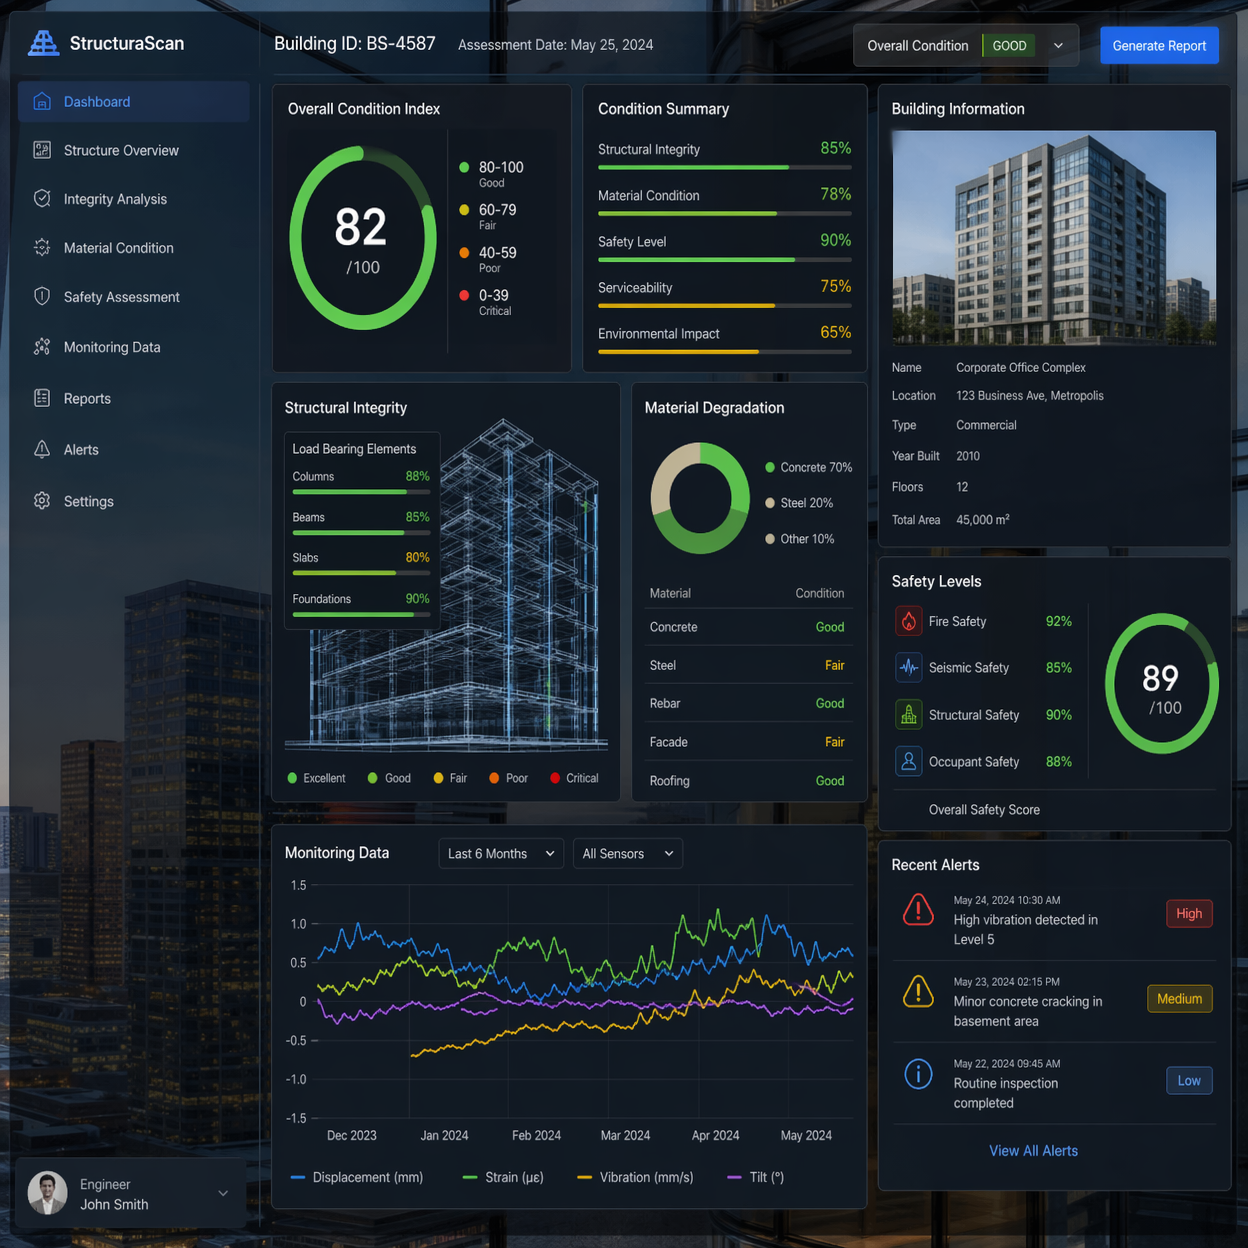Toggle Steel 20% in donut legend
Viewport: 1248px width, 1248px height.
point(799,503)
